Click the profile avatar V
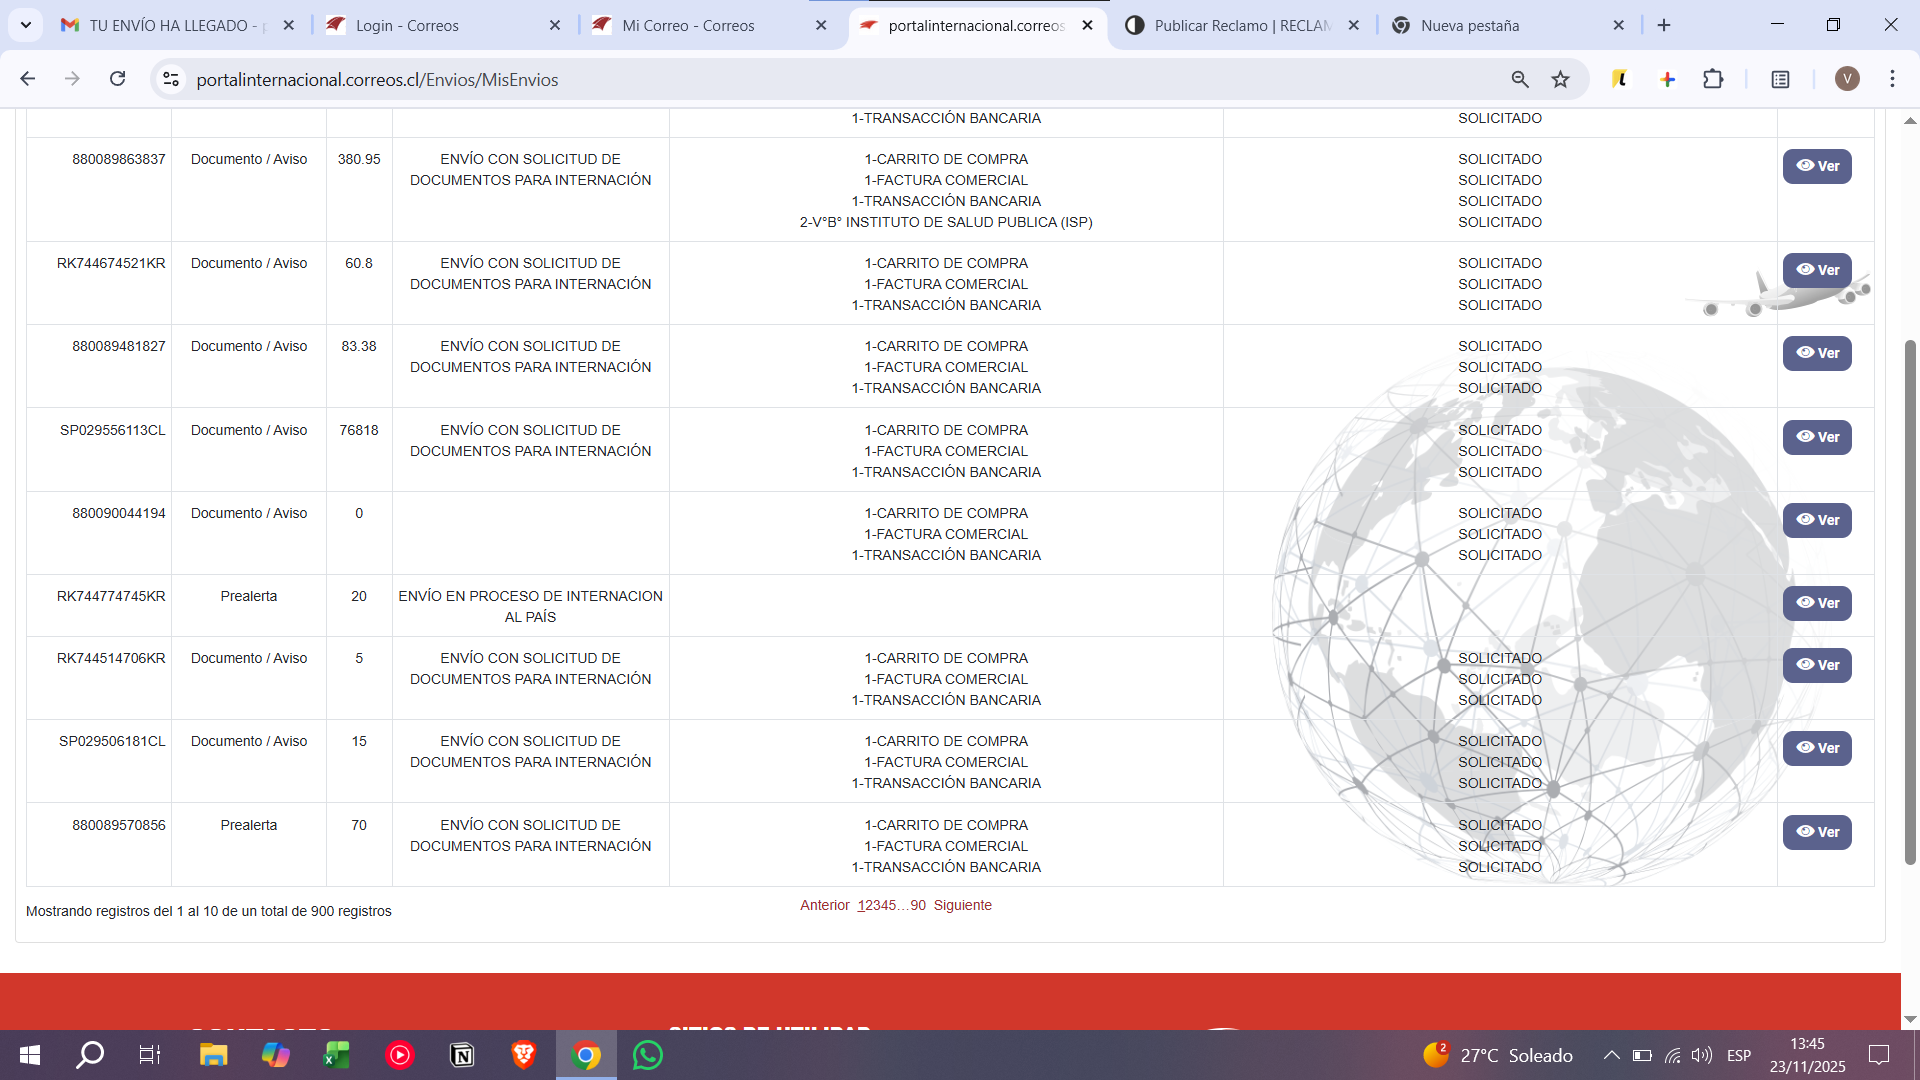Screen dimensions: 1920x1080 1847,79
